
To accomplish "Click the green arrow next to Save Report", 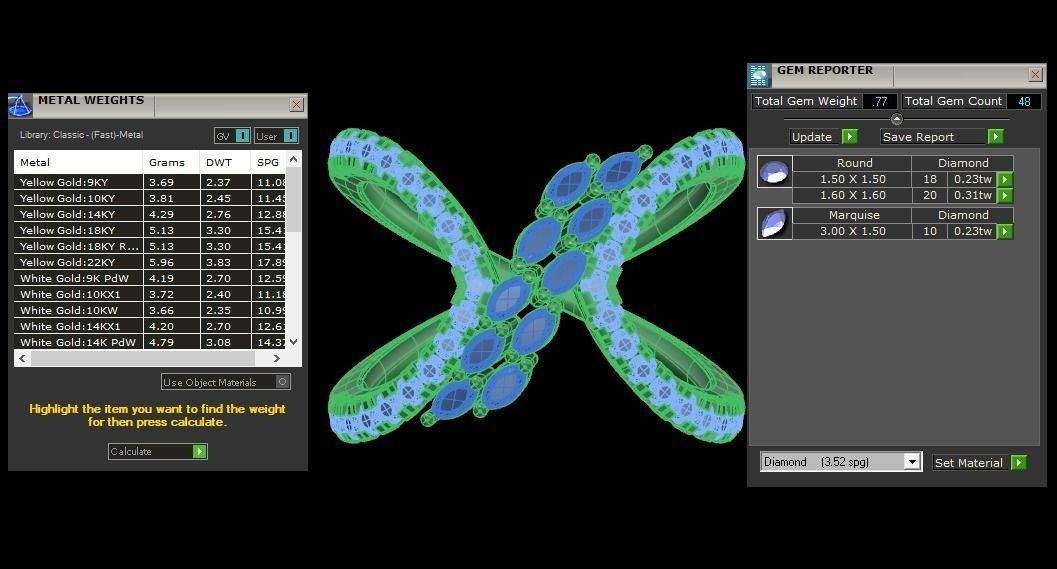I will click(995, 137).
